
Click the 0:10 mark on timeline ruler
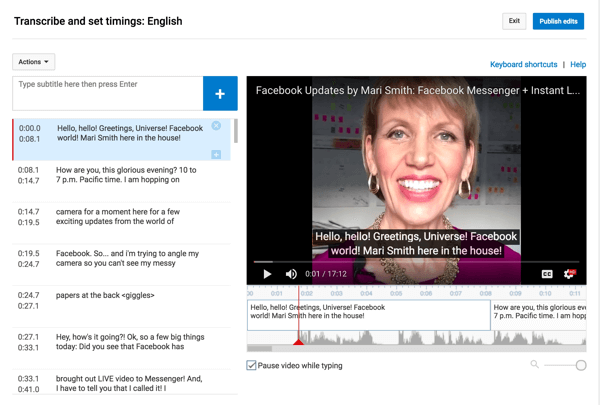545,294
